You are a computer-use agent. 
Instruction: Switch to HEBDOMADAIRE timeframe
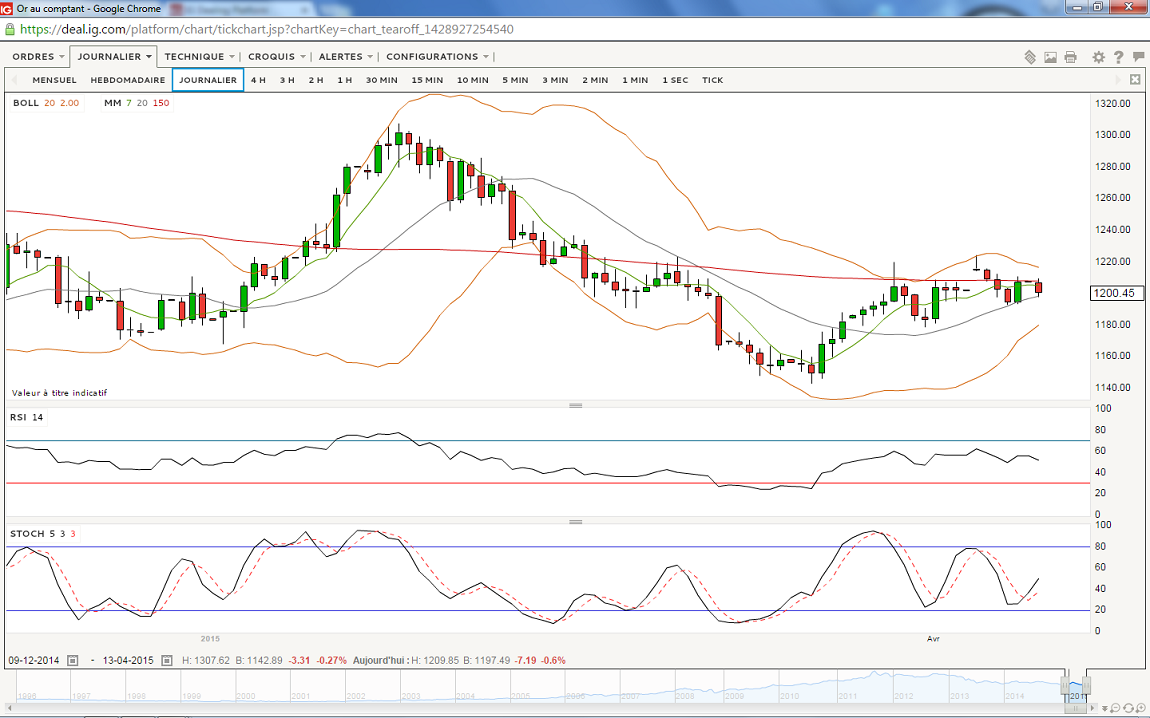pyautogui.click(x=128, y=80)
